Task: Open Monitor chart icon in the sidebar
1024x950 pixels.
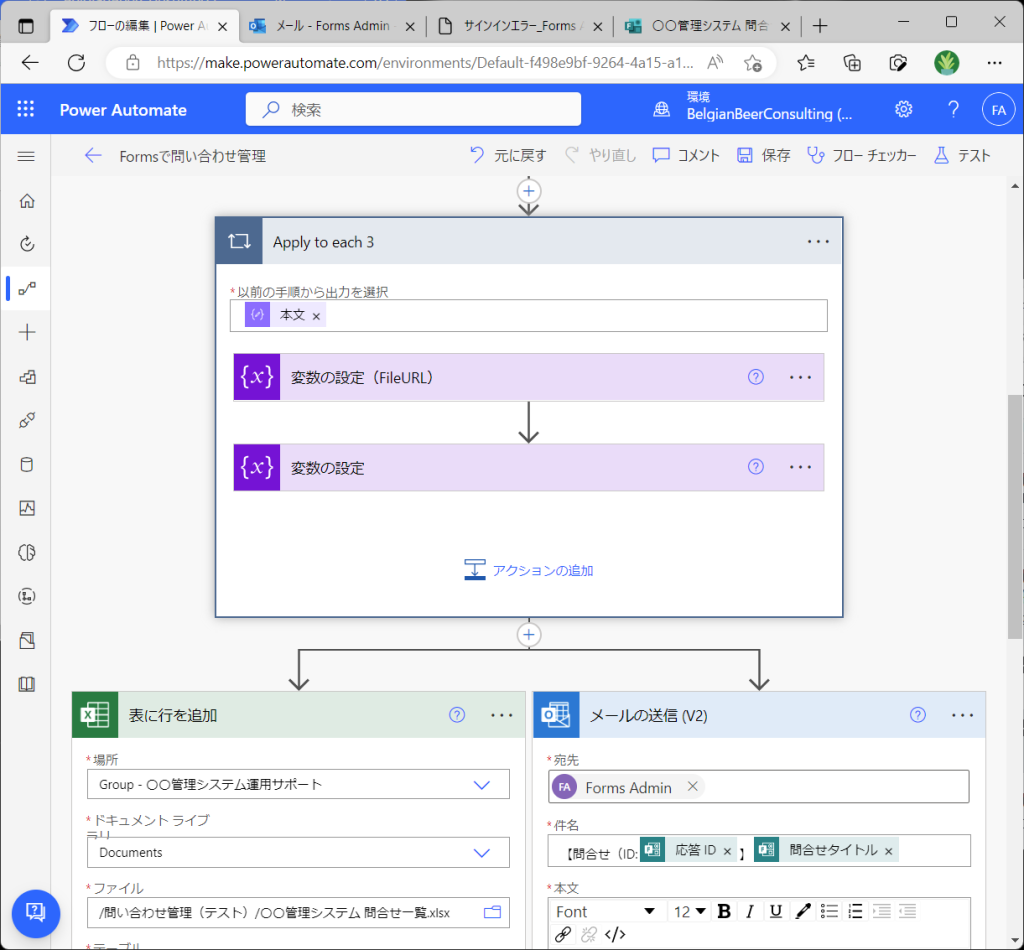Action: (x=27, y=508)
